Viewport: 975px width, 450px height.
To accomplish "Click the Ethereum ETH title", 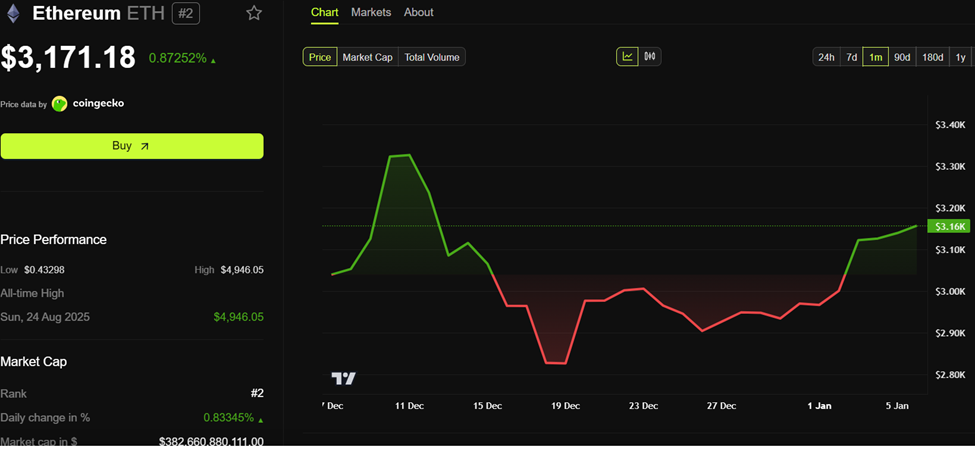I will point(99,14).
